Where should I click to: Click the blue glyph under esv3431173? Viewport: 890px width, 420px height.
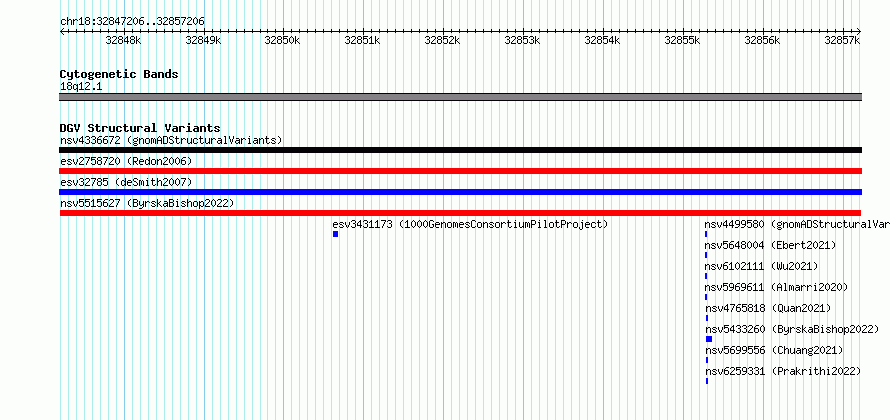tap(335, 234)
